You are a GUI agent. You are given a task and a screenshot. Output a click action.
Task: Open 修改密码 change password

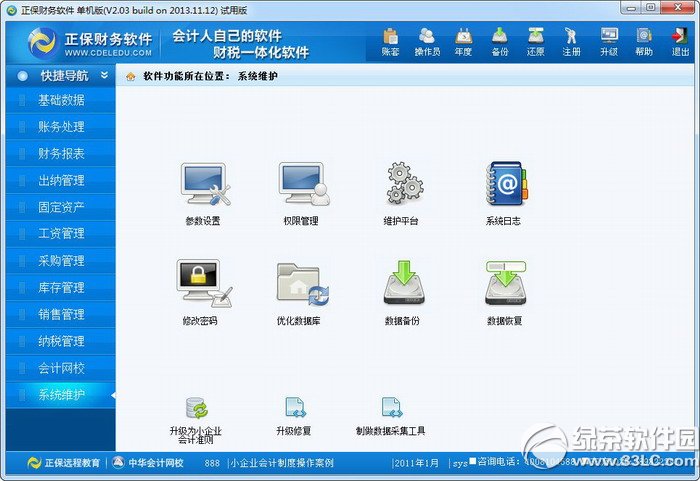202,293
